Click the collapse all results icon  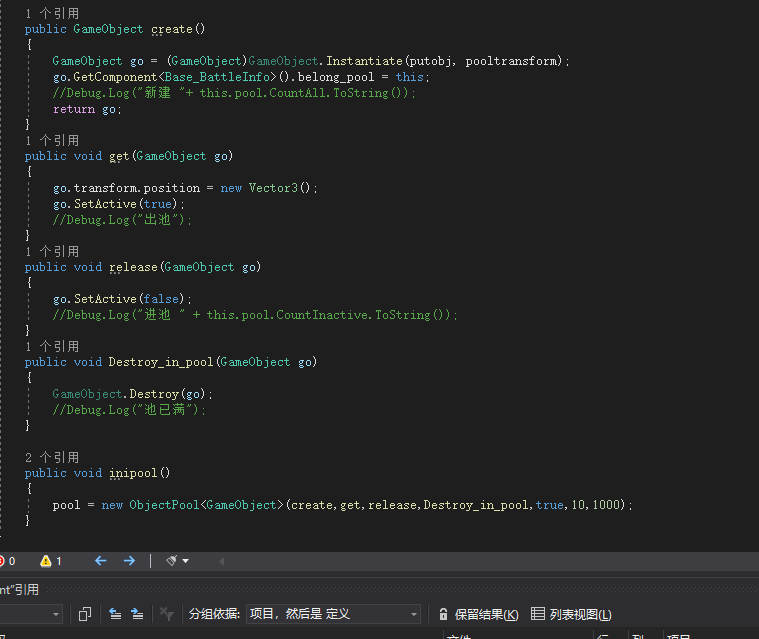coord(115,614)
